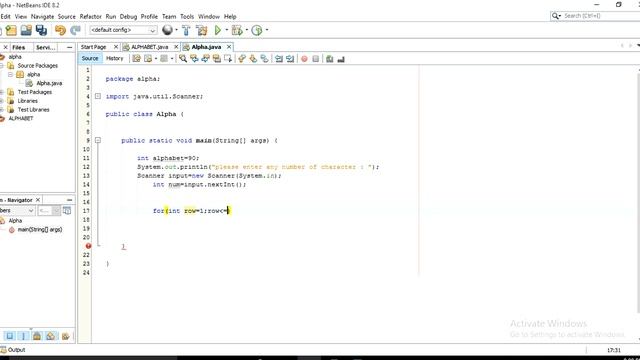Click the Find Previous Occurrence icon
Screen dimensions: 640x360
[x=194, y=59]
